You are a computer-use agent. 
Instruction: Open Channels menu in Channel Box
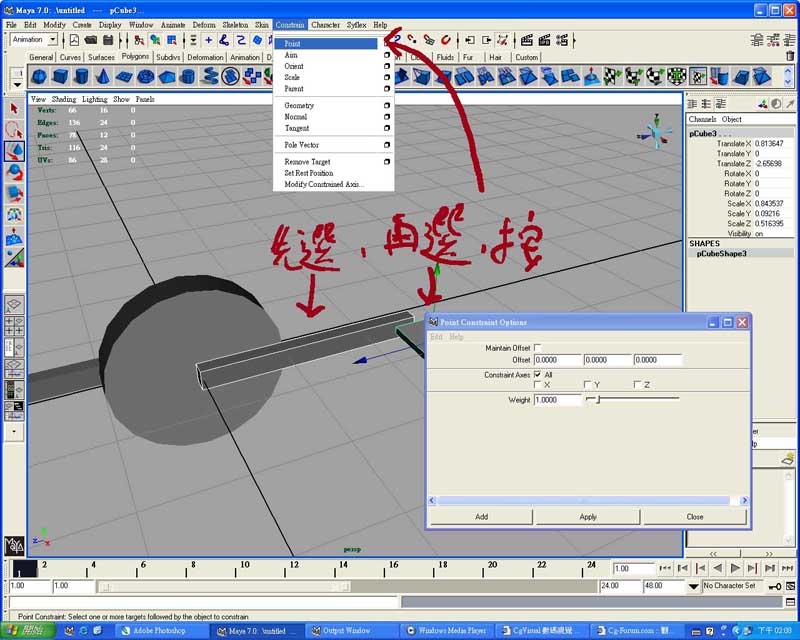pyautogui.click(x=703, y=119)
